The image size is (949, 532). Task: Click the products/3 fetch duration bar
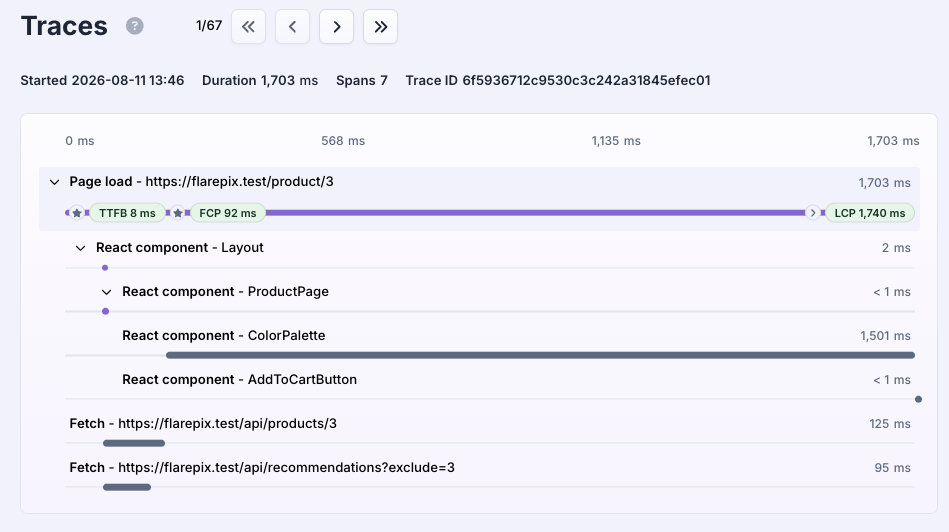coord(134,444)
